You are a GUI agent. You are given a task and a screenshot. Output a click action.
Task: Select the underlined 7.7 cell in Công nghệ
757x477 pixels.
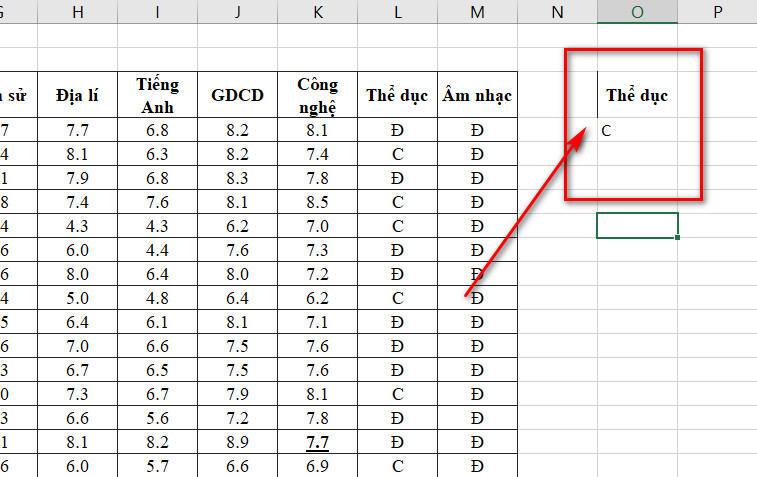(317, 442)
